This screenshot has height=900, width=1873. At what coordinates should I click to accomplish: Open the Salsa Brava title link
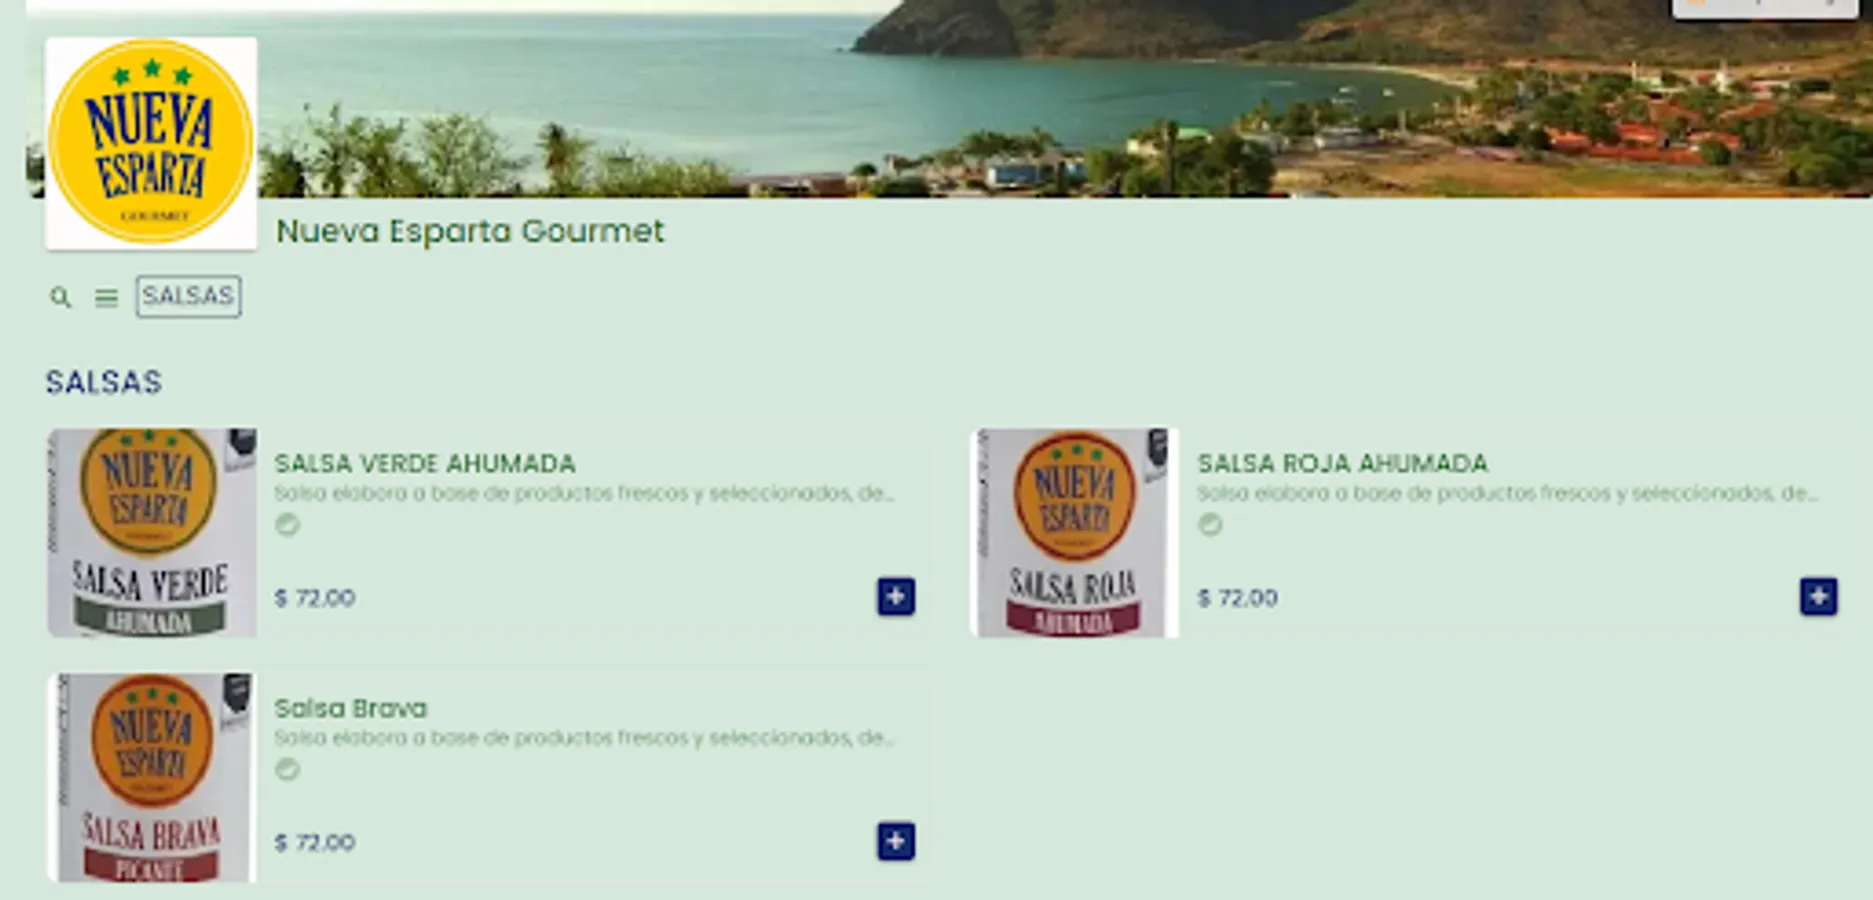coord(351,709)
